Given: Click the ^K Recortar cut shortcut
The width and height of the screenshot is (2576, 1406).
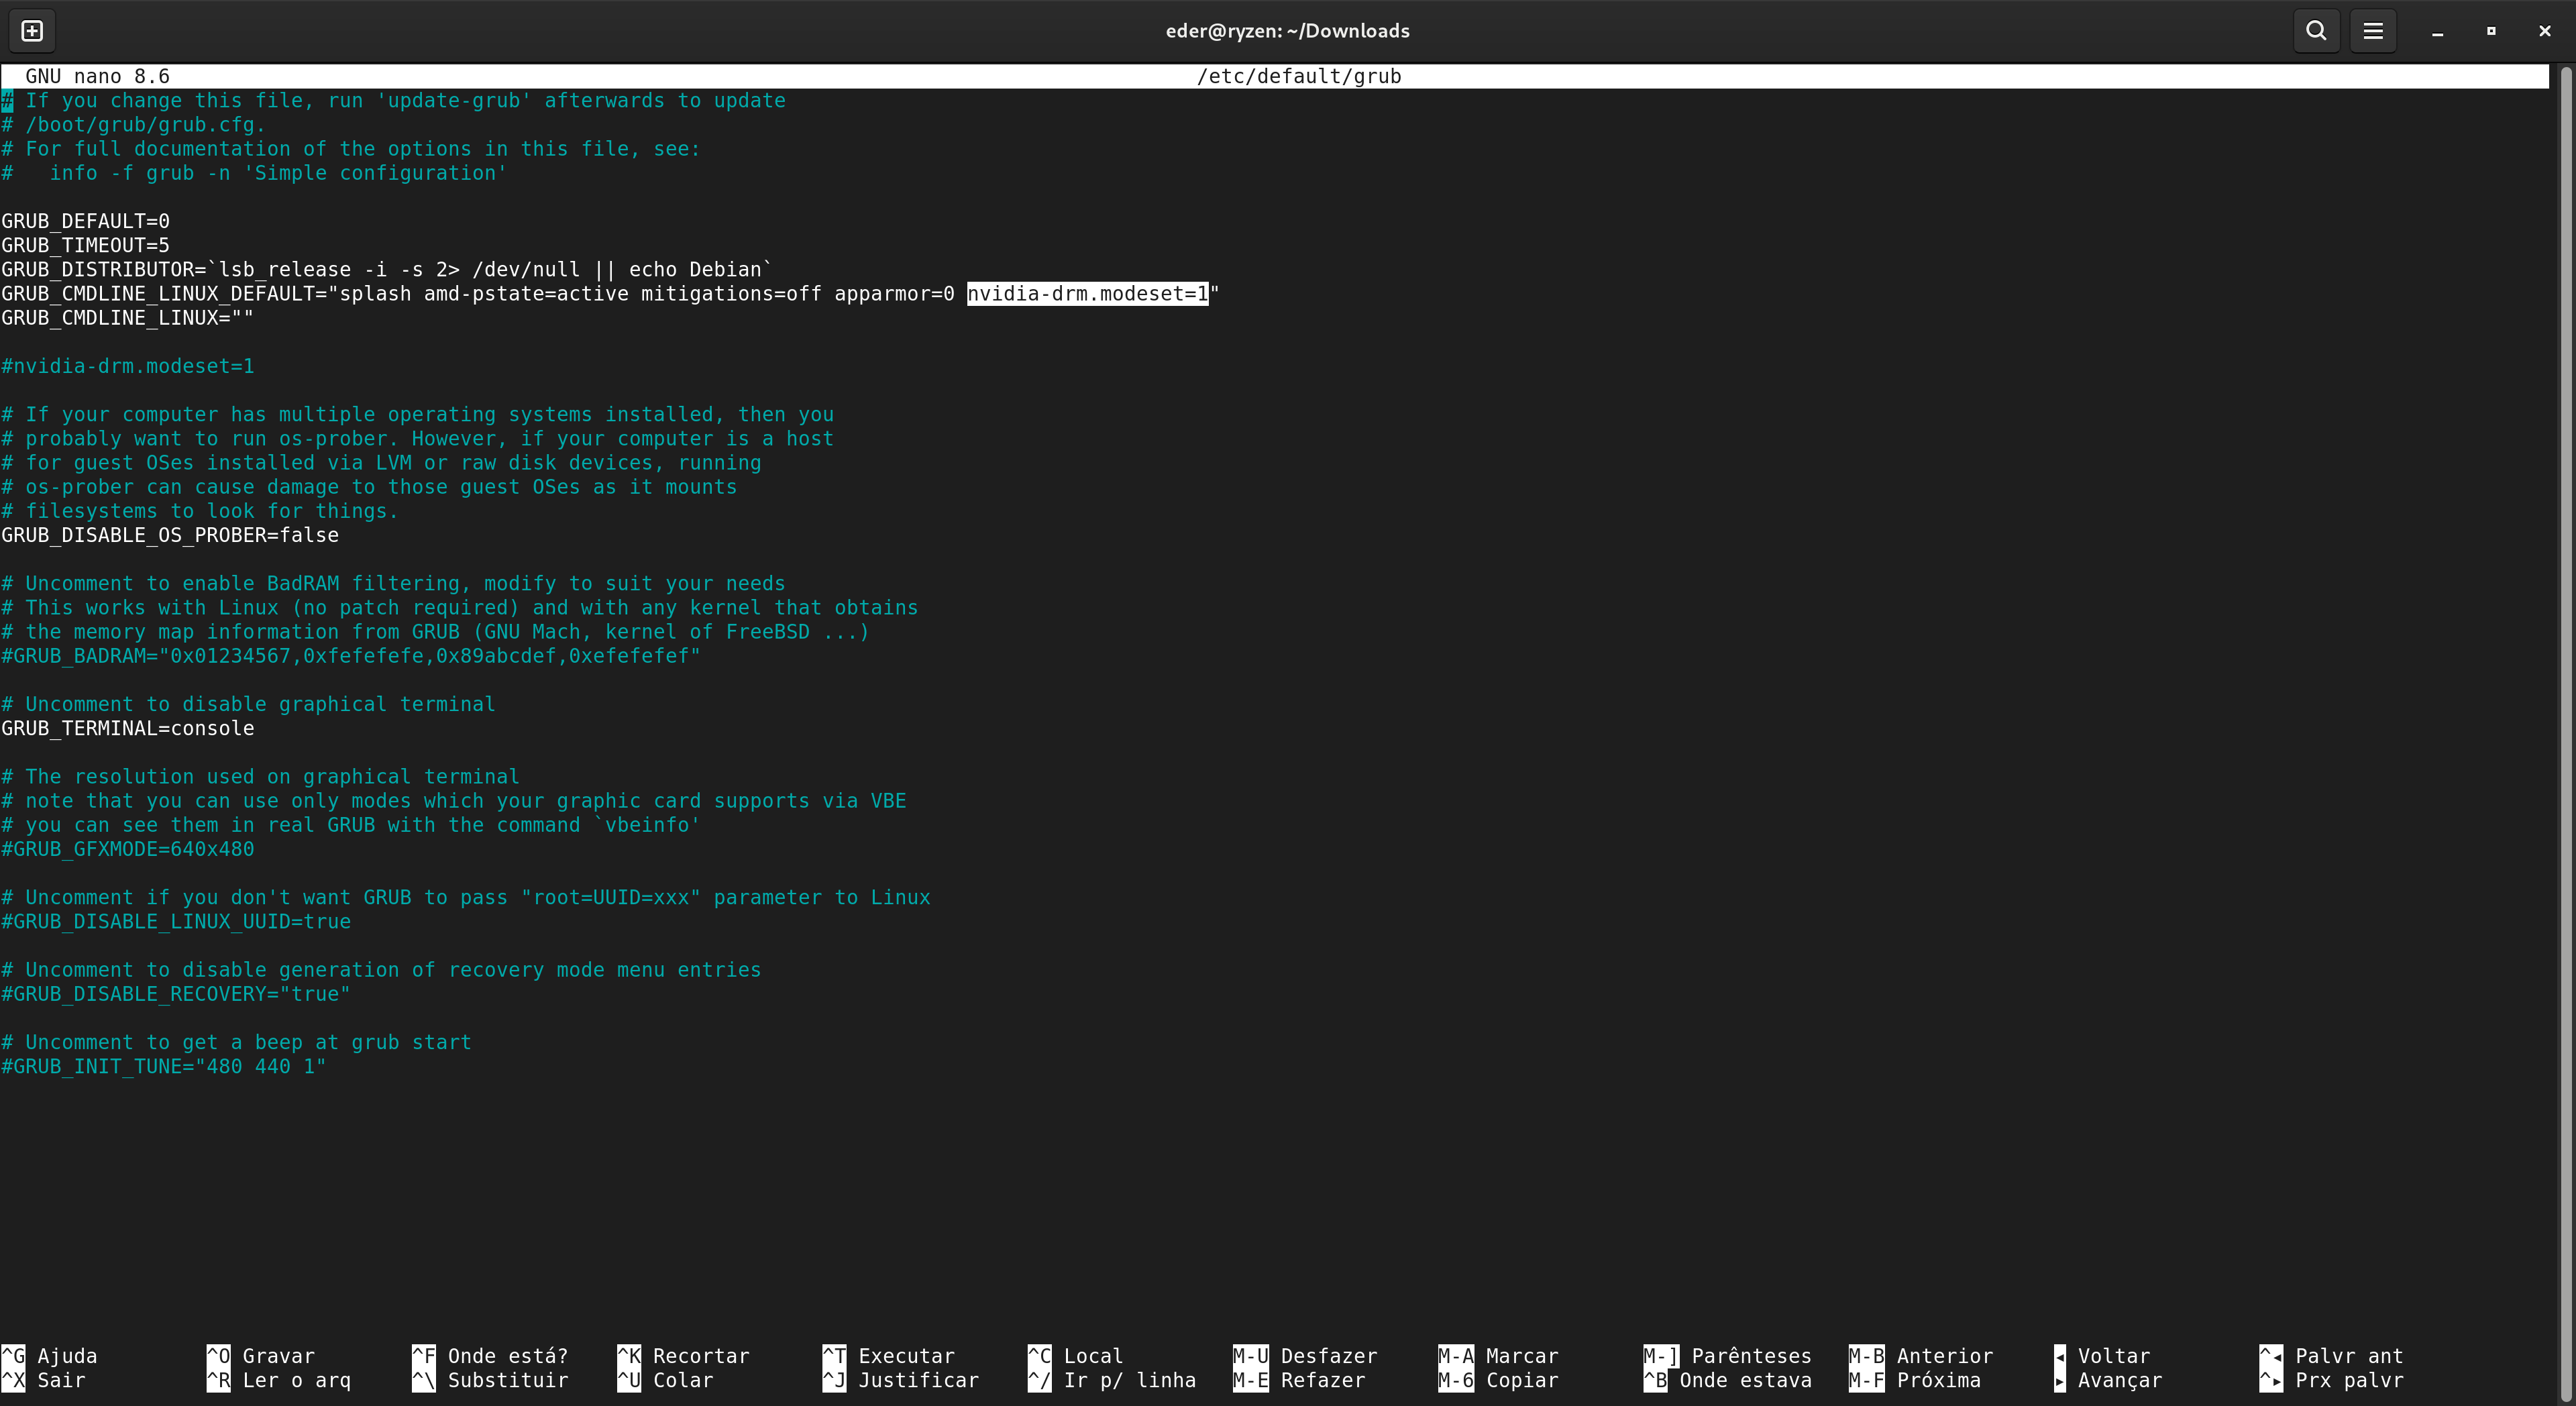Looking at the screenshot, I should click(x=683, y=1356).
